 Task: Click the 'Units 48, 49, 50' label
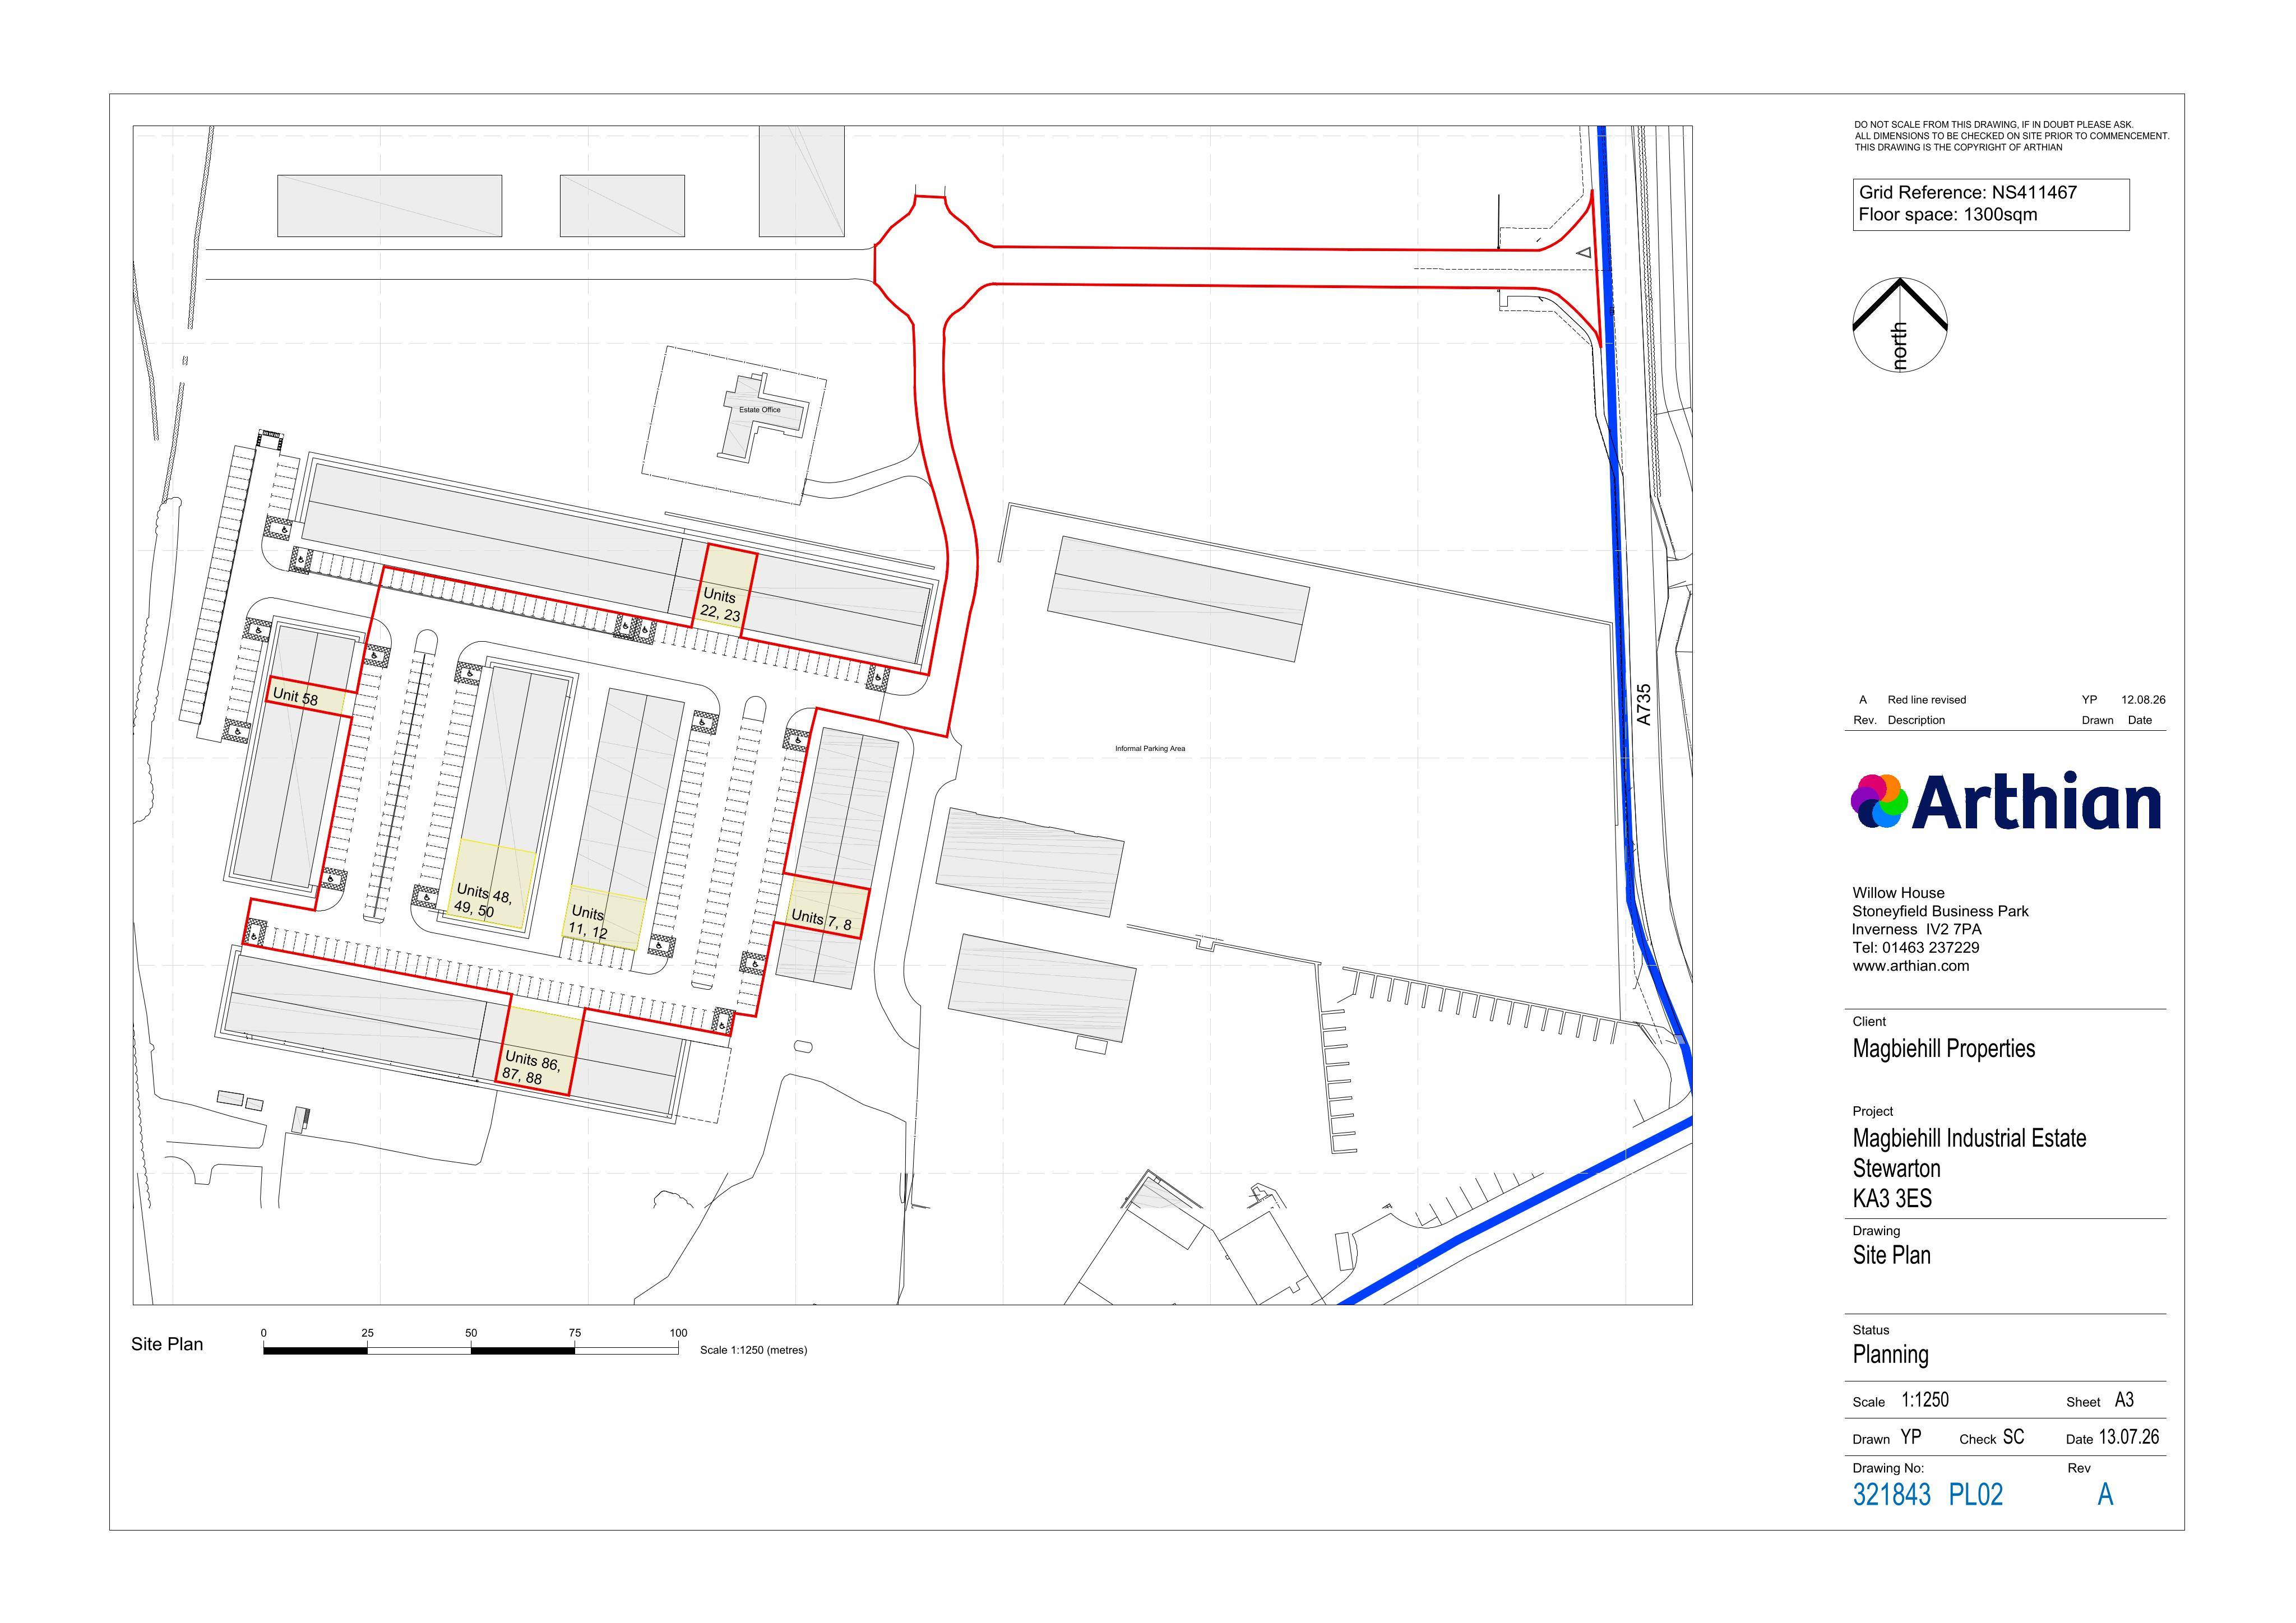point(483,900)
